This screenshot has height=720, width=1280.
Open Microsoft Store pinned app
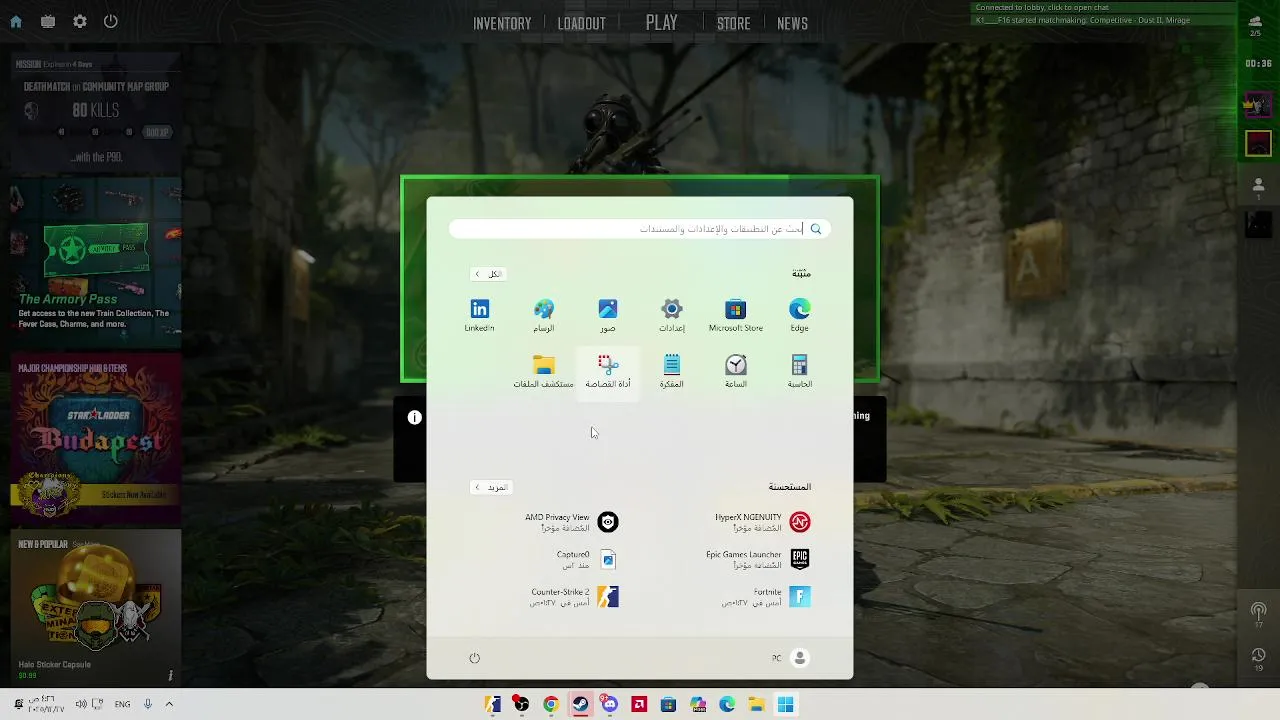click(x=735, y=315)
